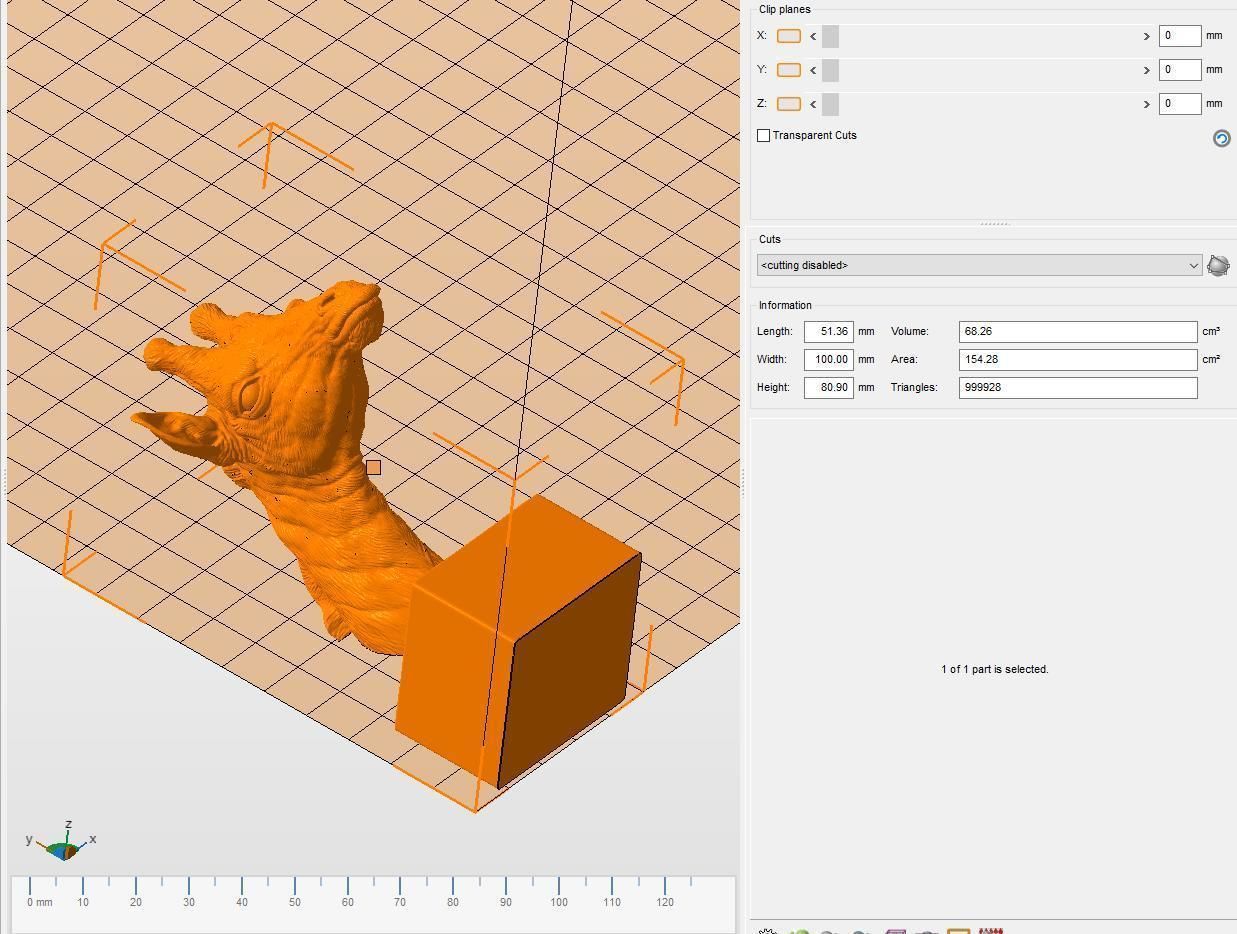Click the Height field showing 80.90
The width and height of the screenshot is (1237, 934).
coord(829,387)
